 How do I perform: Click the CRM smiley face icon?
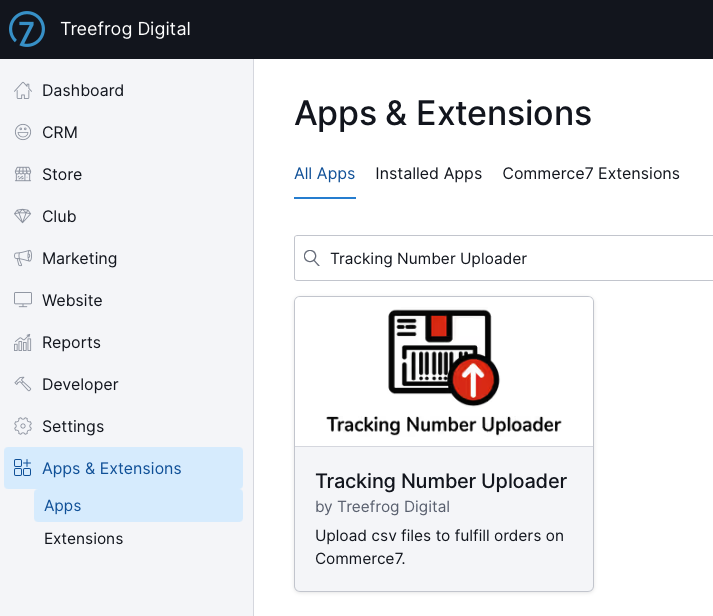[23, 132]
